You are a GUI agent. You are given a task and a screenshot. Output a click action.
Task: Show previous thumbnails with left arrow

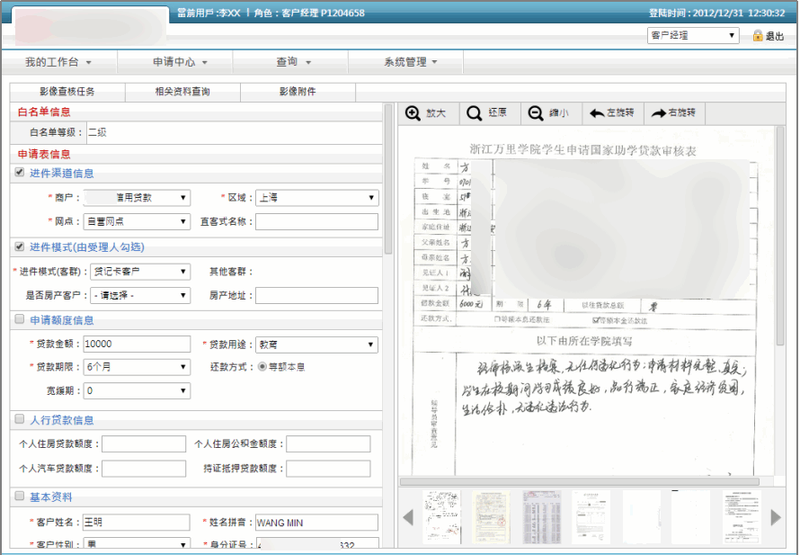[408, 517]
